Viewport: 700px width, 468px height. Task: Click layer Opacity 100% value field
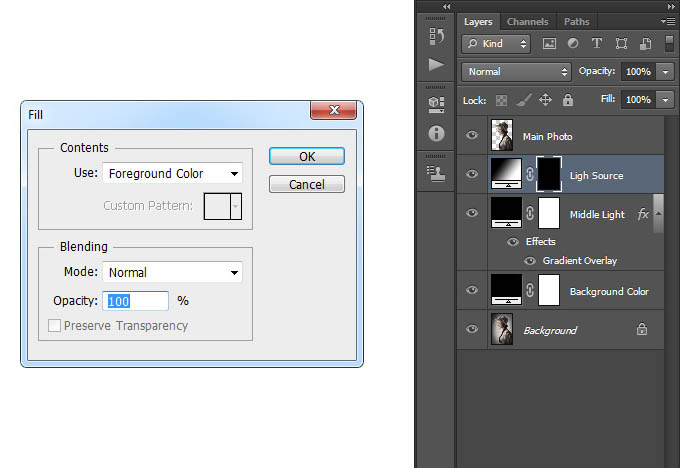point(638,71)
